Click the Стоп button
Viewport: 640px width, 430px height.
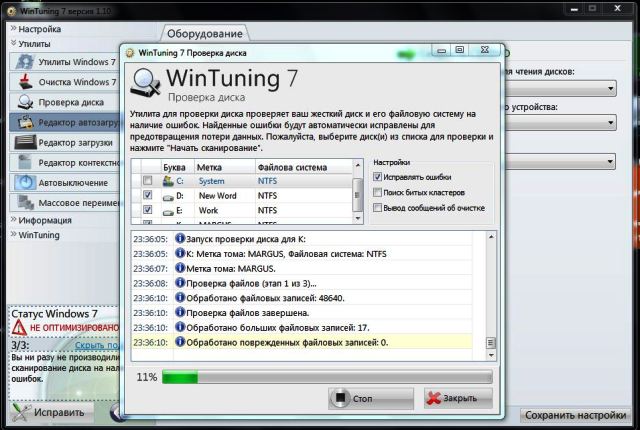(371, 398)
